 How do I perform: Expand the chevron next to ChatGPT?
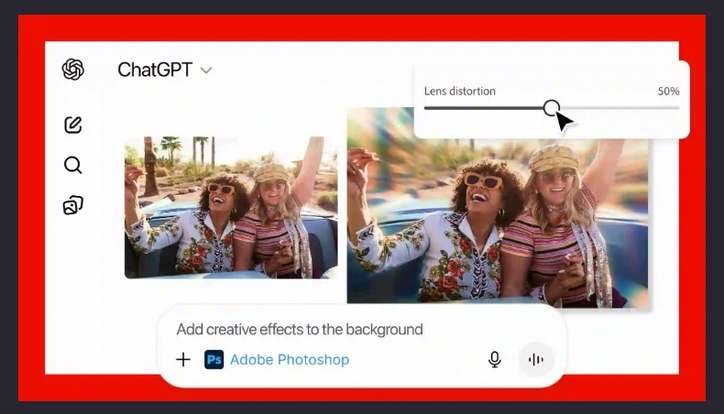(207, 70)
